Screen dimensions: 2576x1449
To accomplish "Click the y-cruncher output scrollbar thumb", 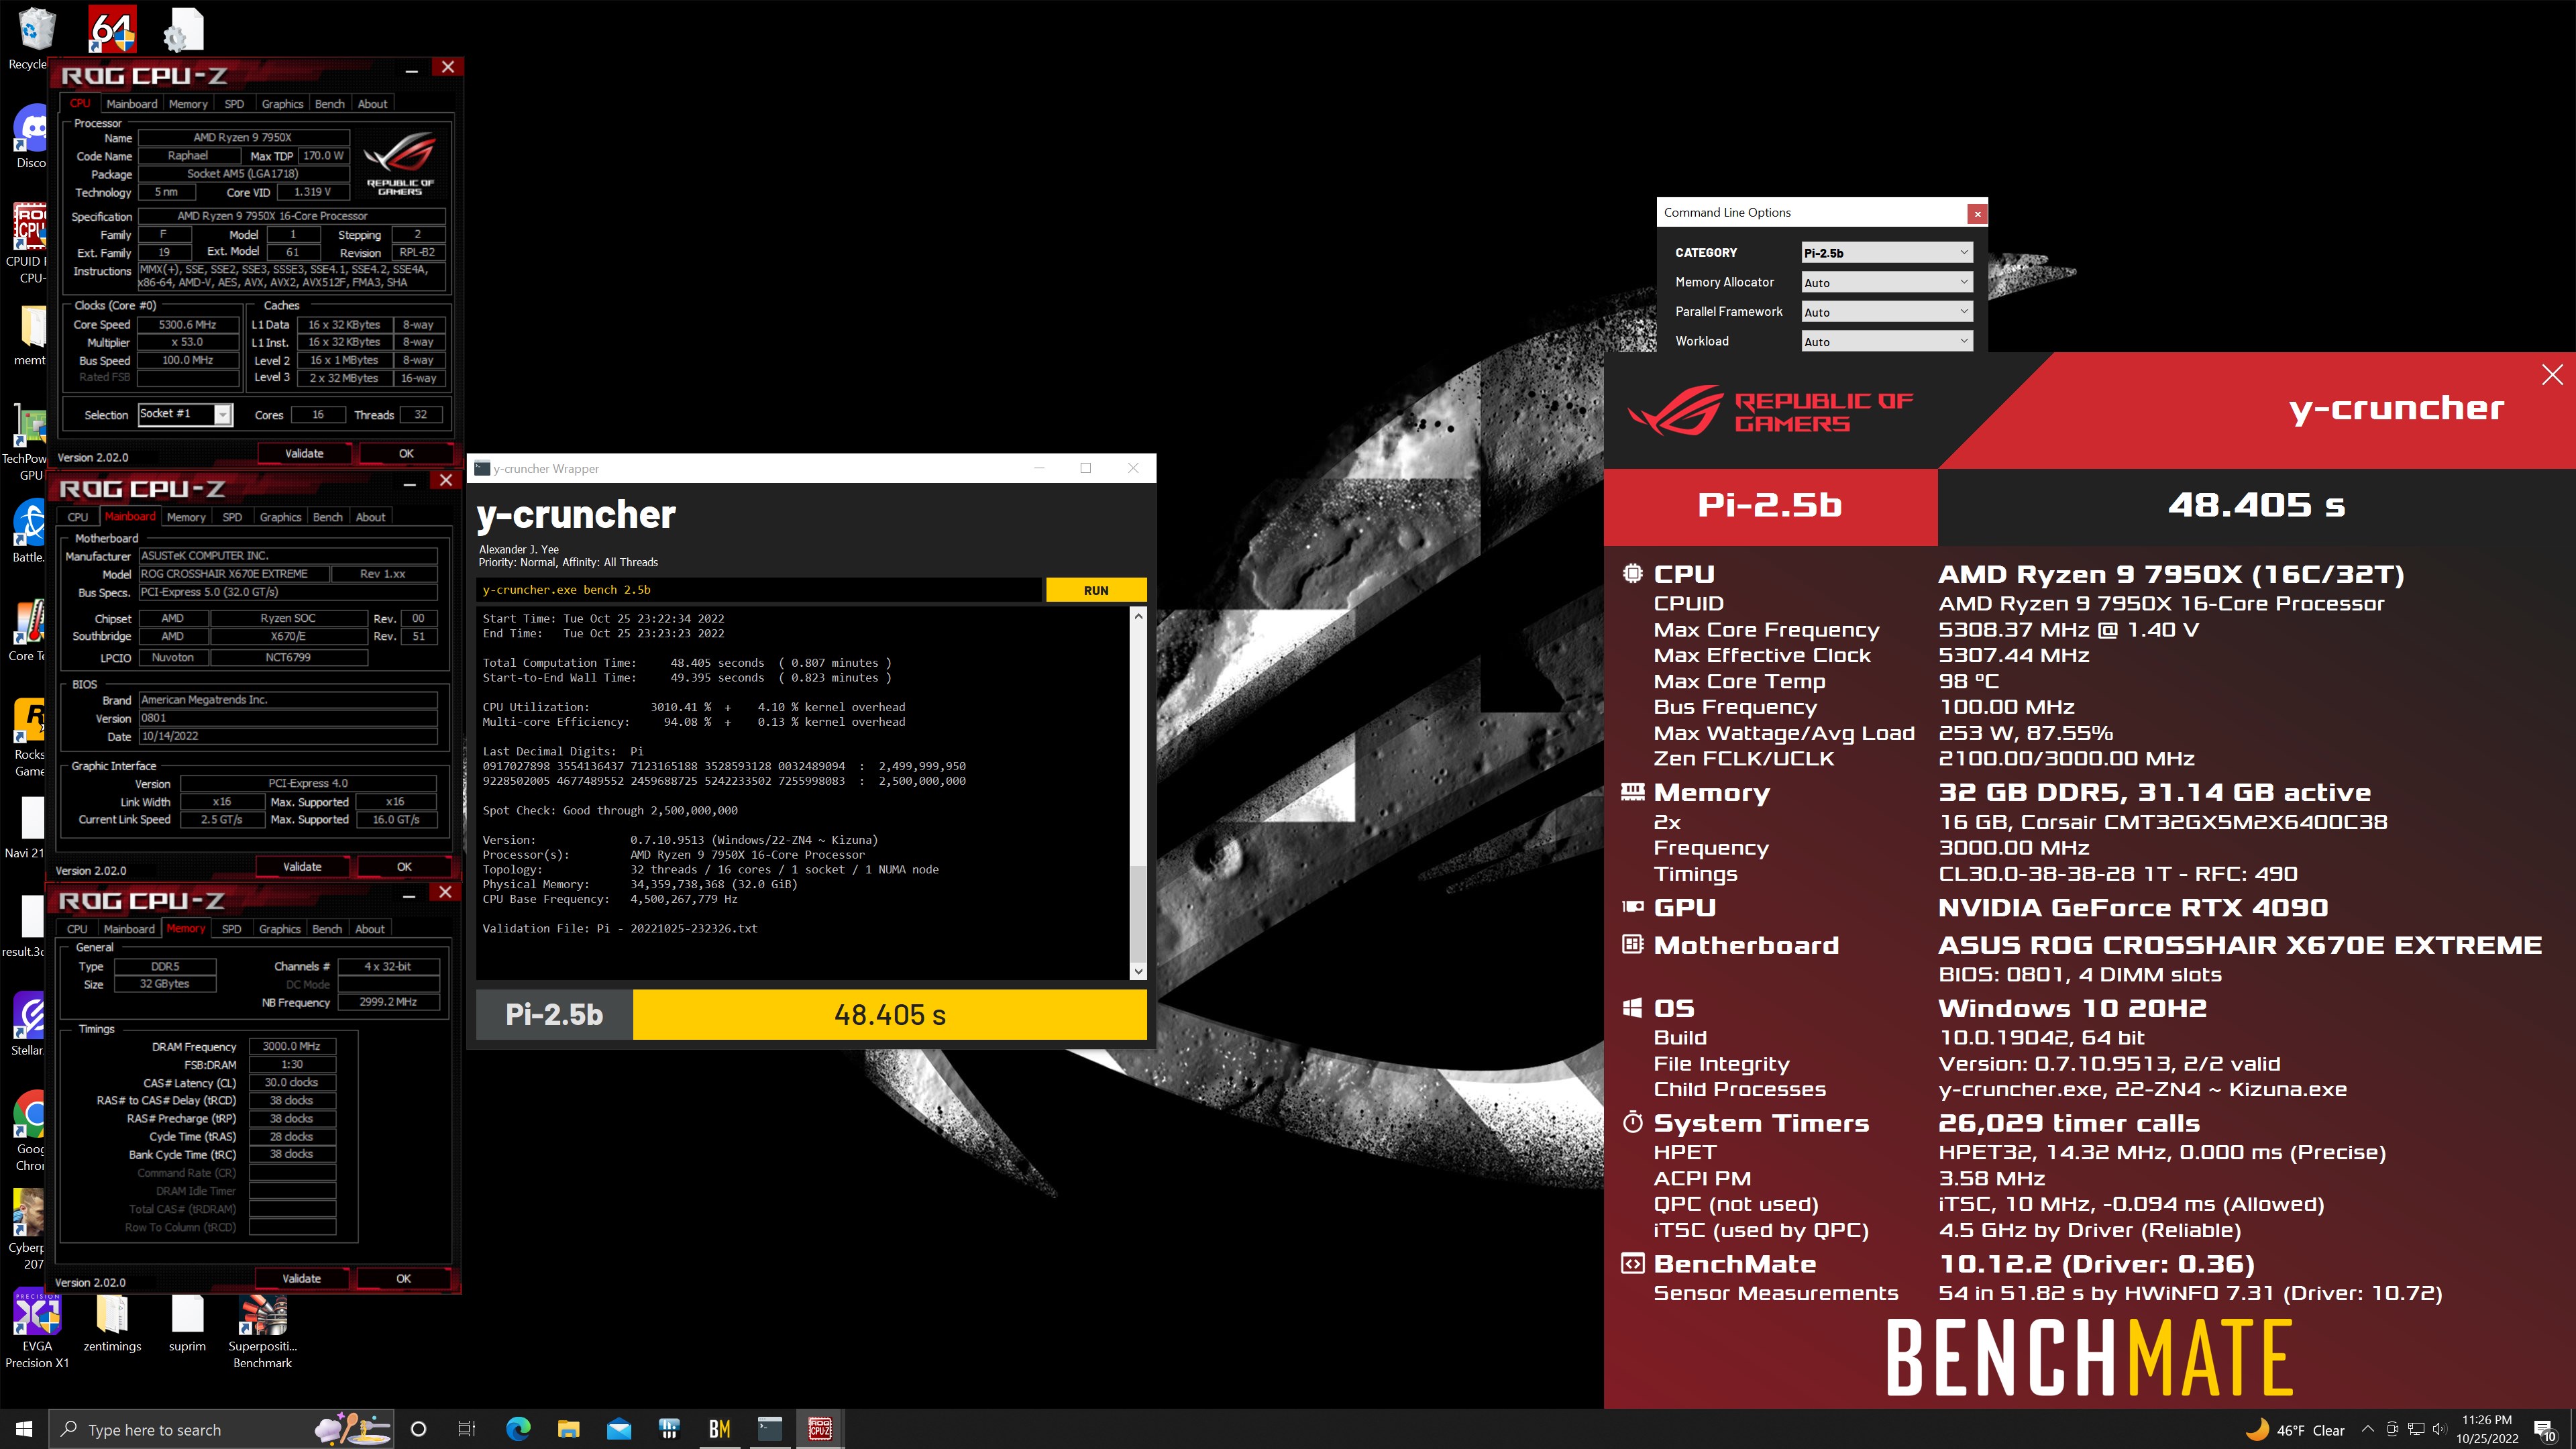I will (x=1138, y=913).
